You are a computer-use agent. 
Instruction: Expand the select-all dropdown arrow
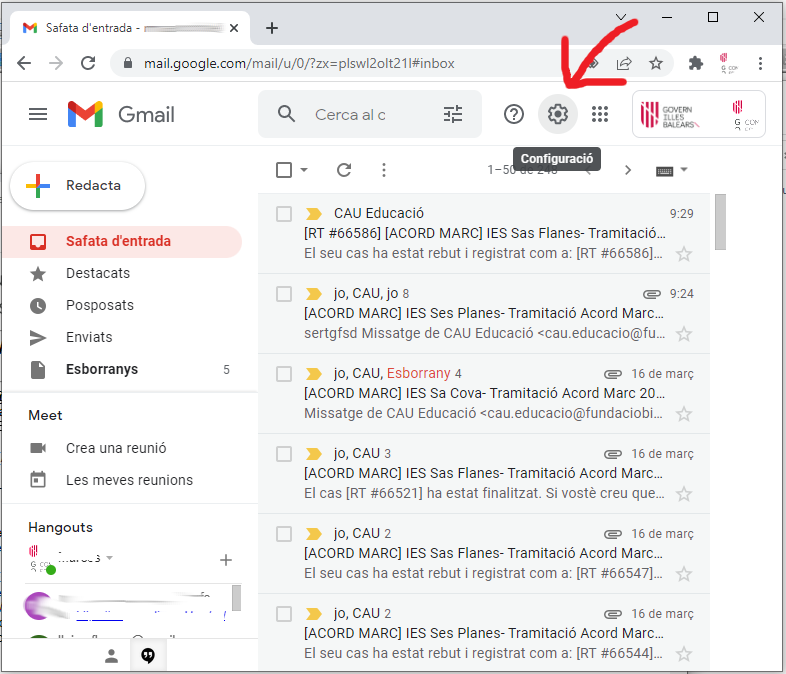point(304,170)
